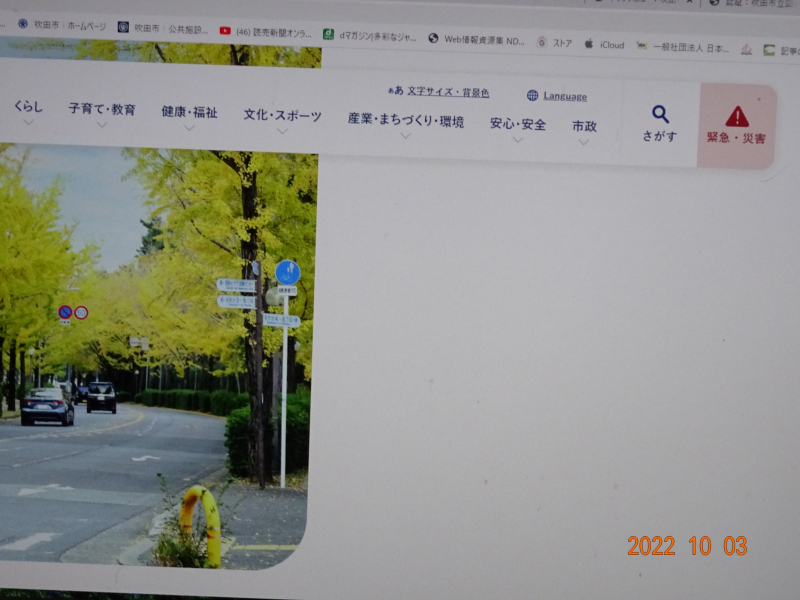Open the 吹田市 公共施設 bookmark

click(163, 28)
